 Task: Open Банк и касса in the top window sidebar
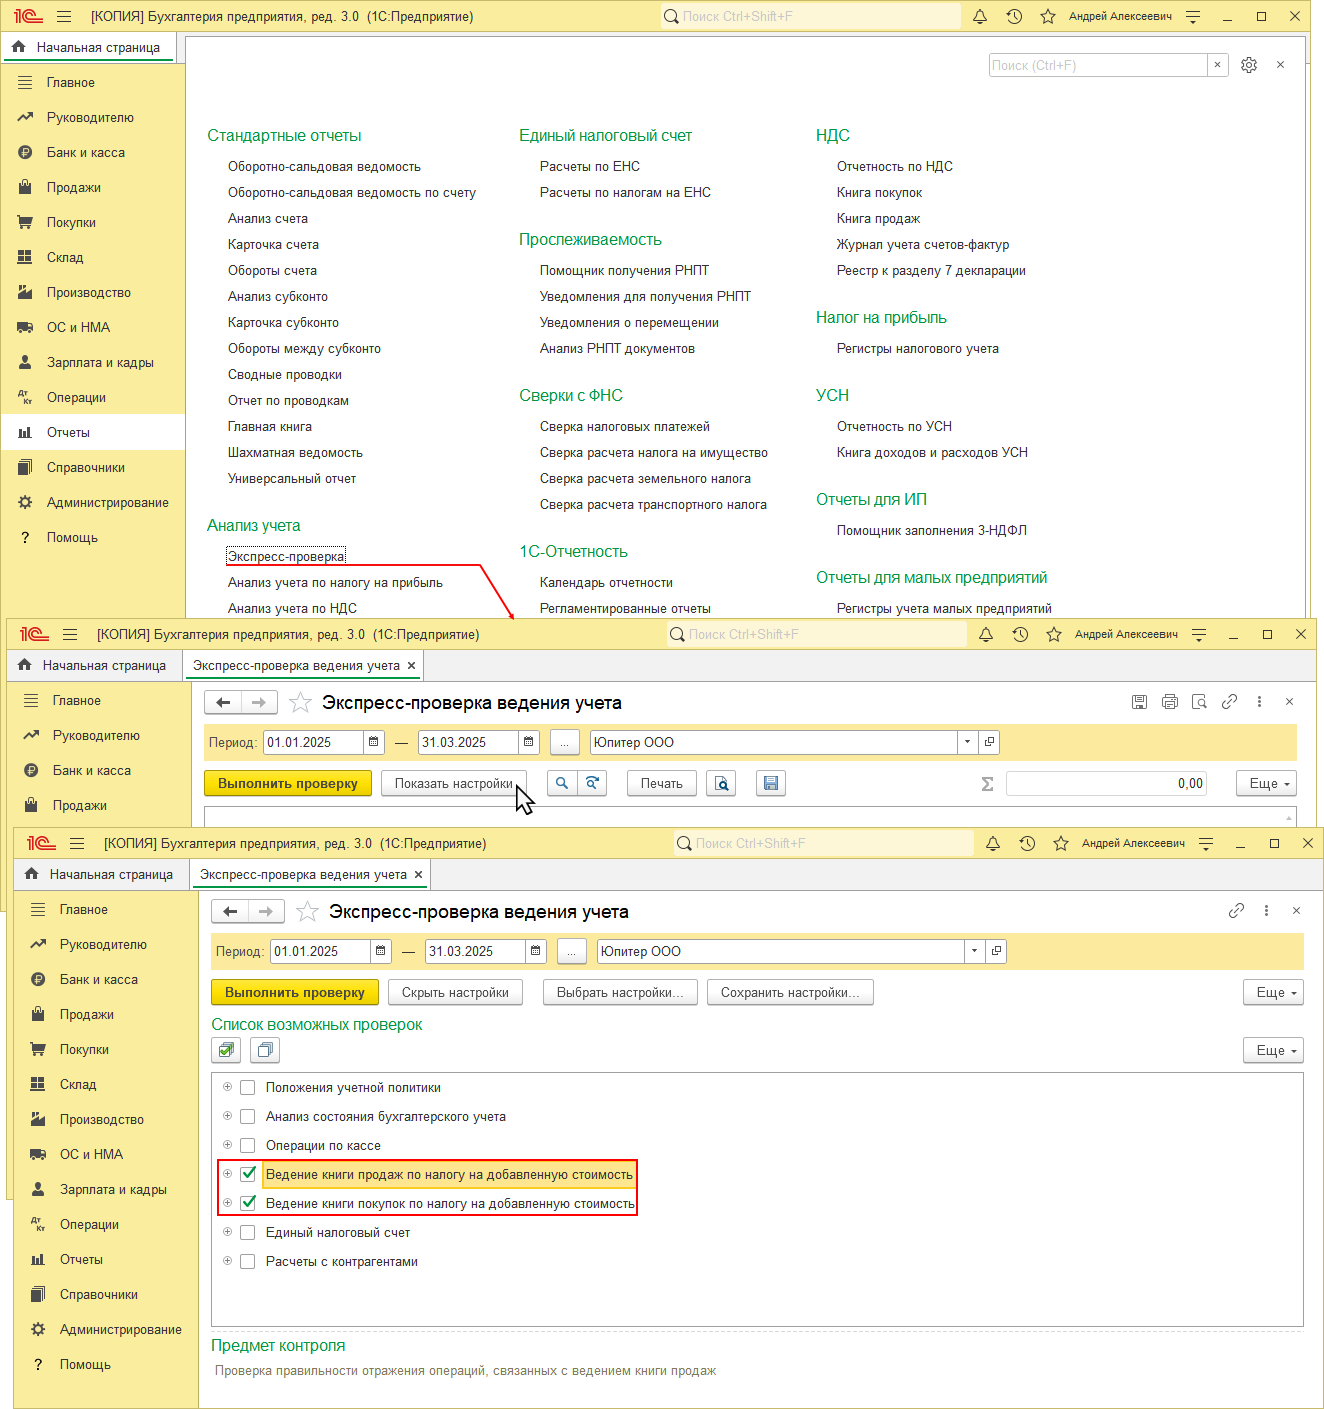93,152
